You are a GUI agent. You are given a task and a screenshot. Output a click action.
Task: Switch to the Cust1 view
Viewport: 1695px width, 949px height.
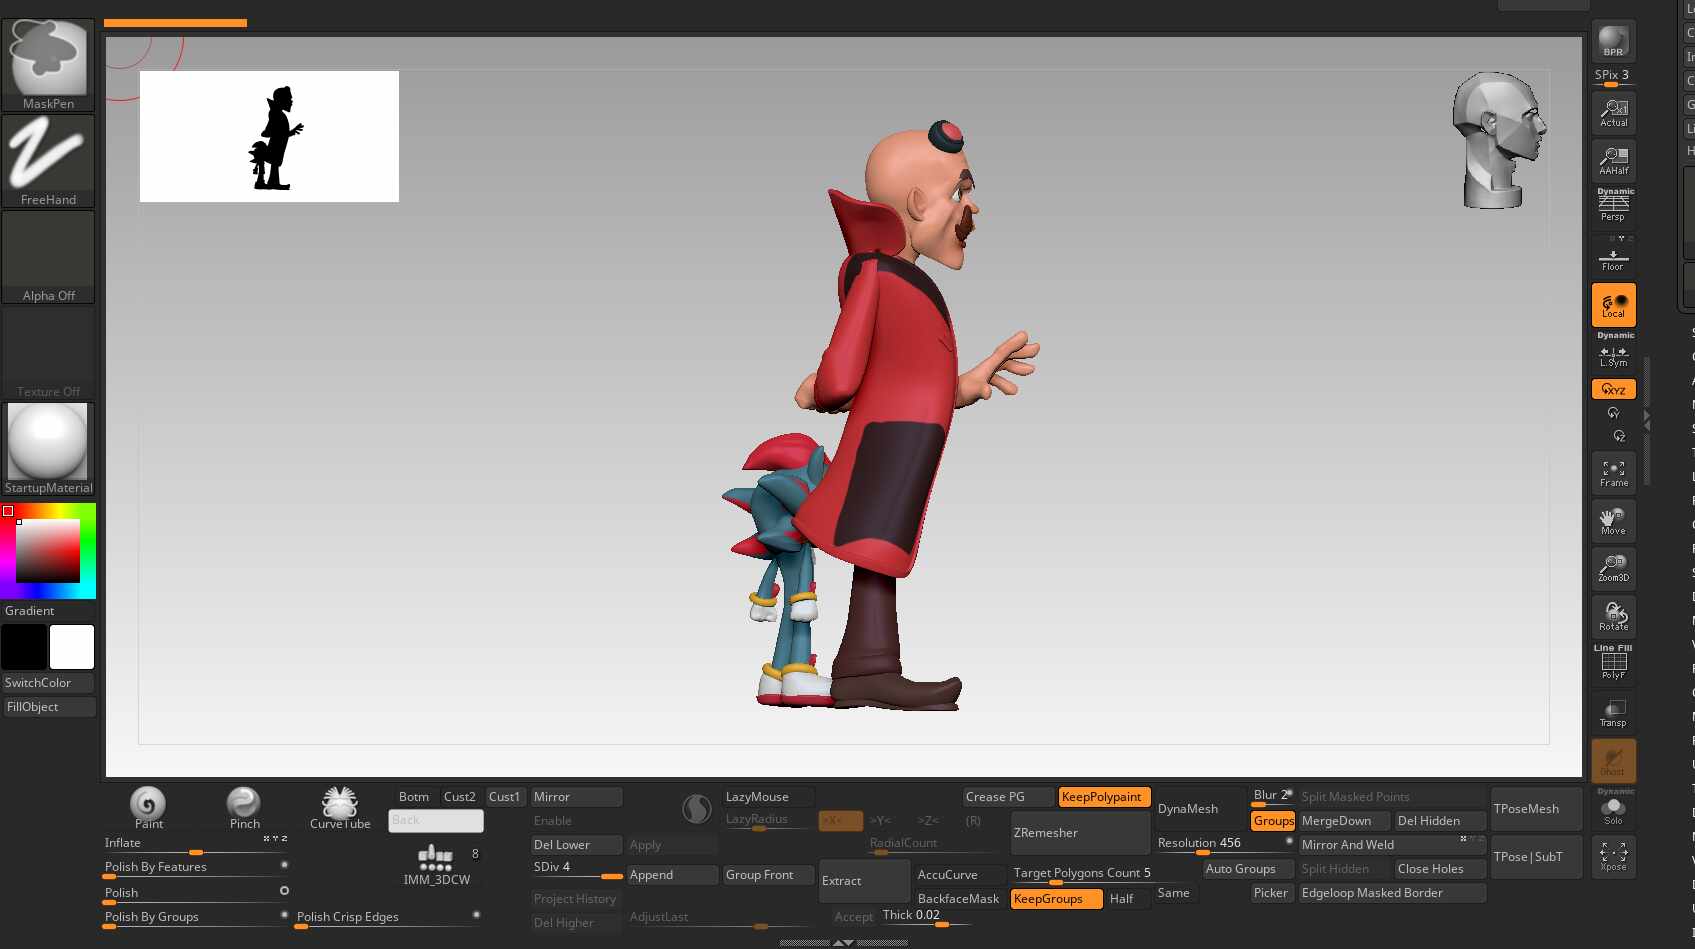pos(505,797)
